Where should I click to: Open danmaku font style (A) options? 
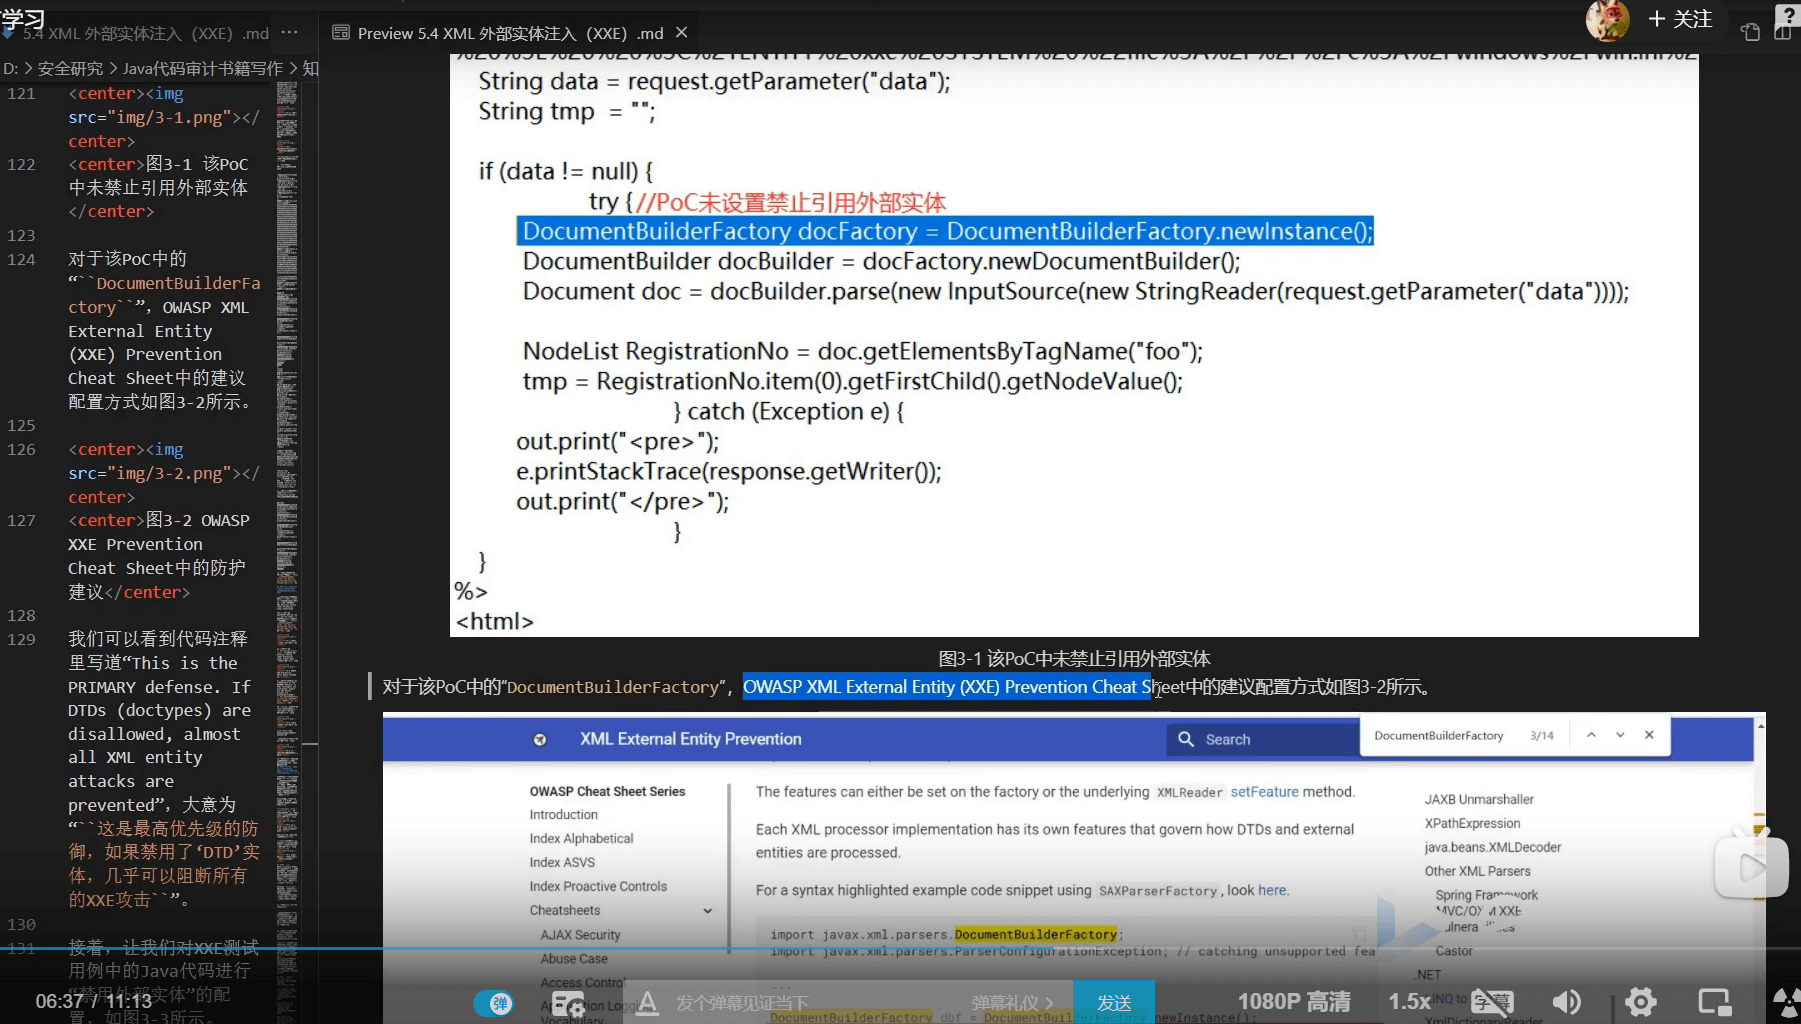coord(647,1002)
